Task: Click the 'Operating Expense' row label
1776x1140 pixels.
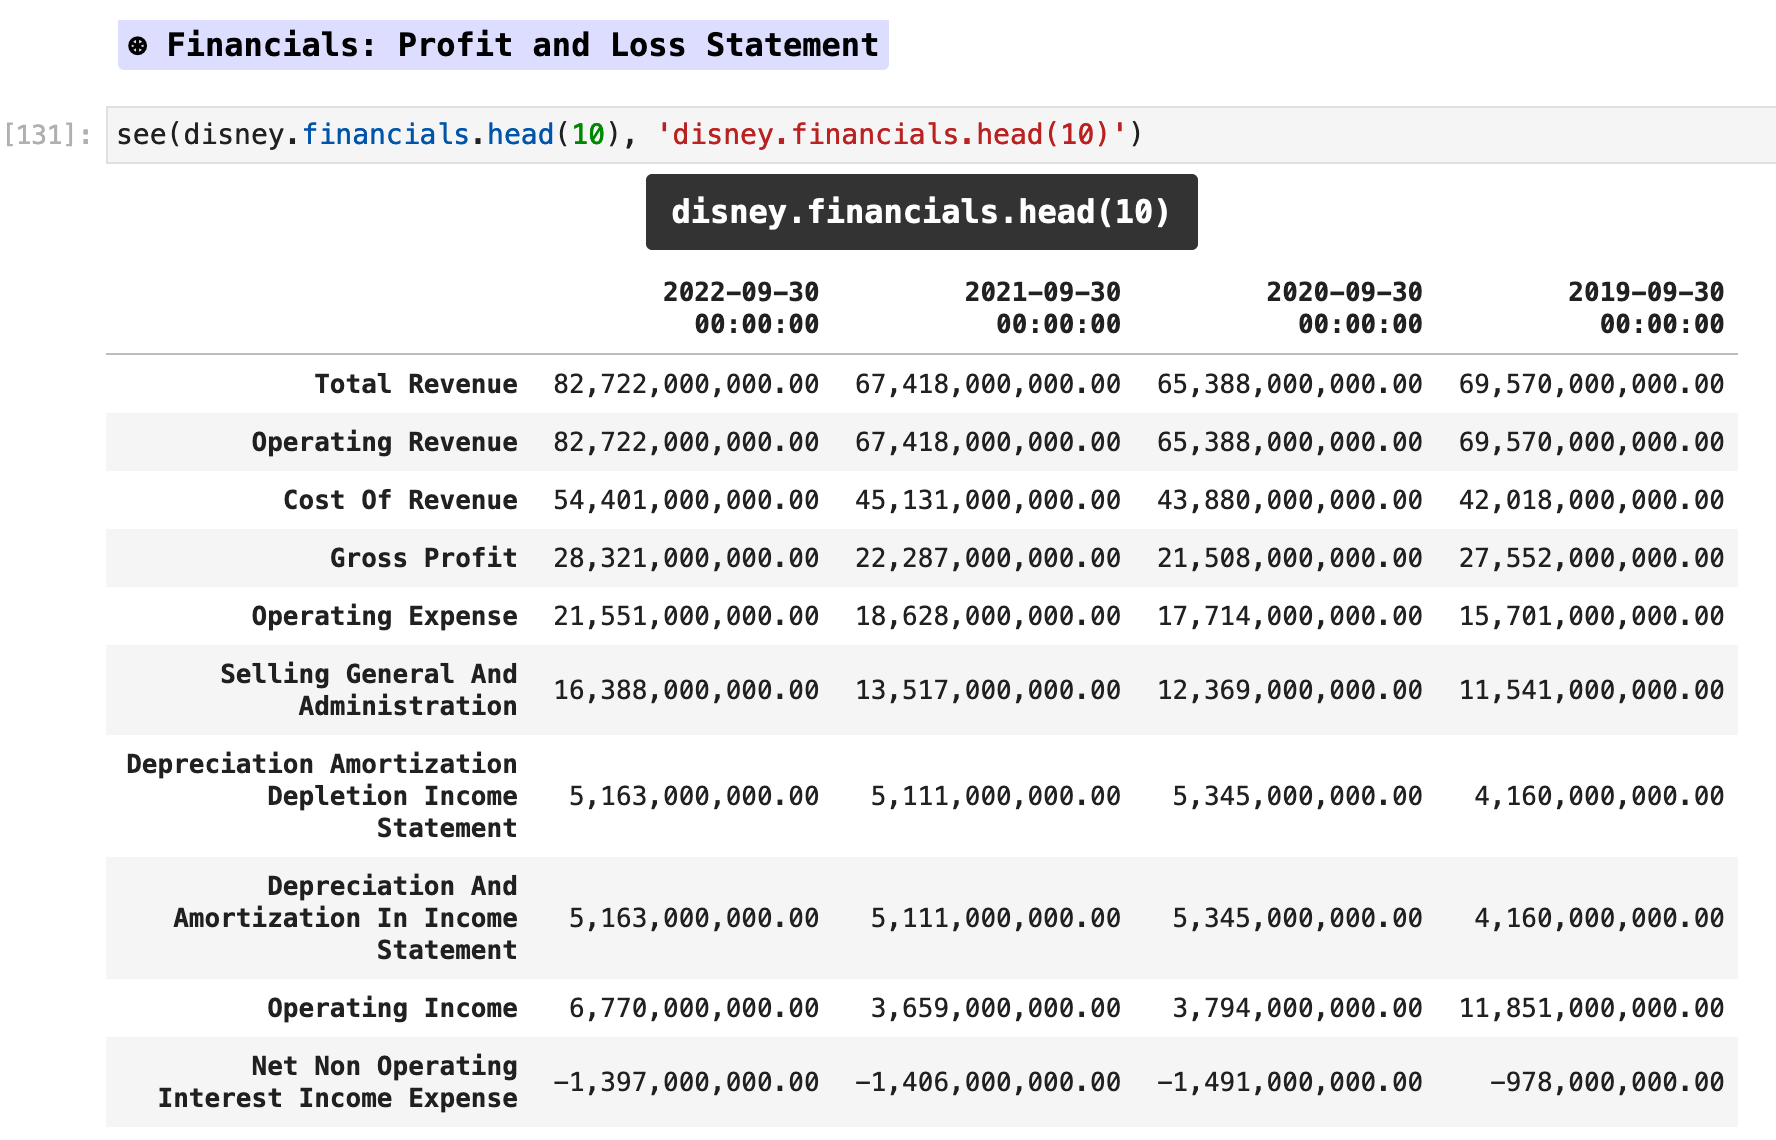Action: (385, 616)
